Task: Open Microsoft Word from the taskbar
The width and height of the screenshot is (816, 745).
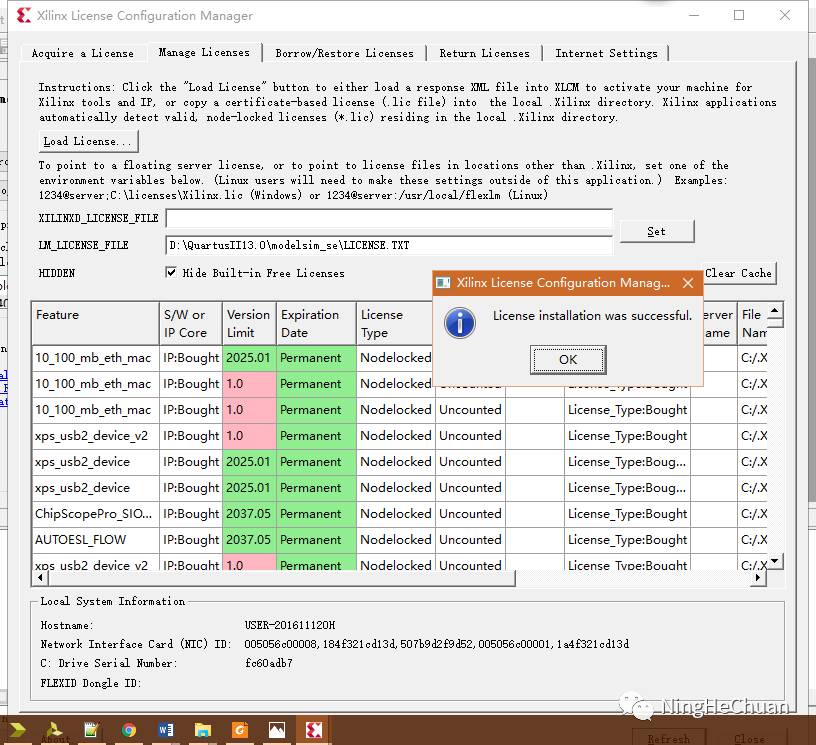Action: (166, 730)
